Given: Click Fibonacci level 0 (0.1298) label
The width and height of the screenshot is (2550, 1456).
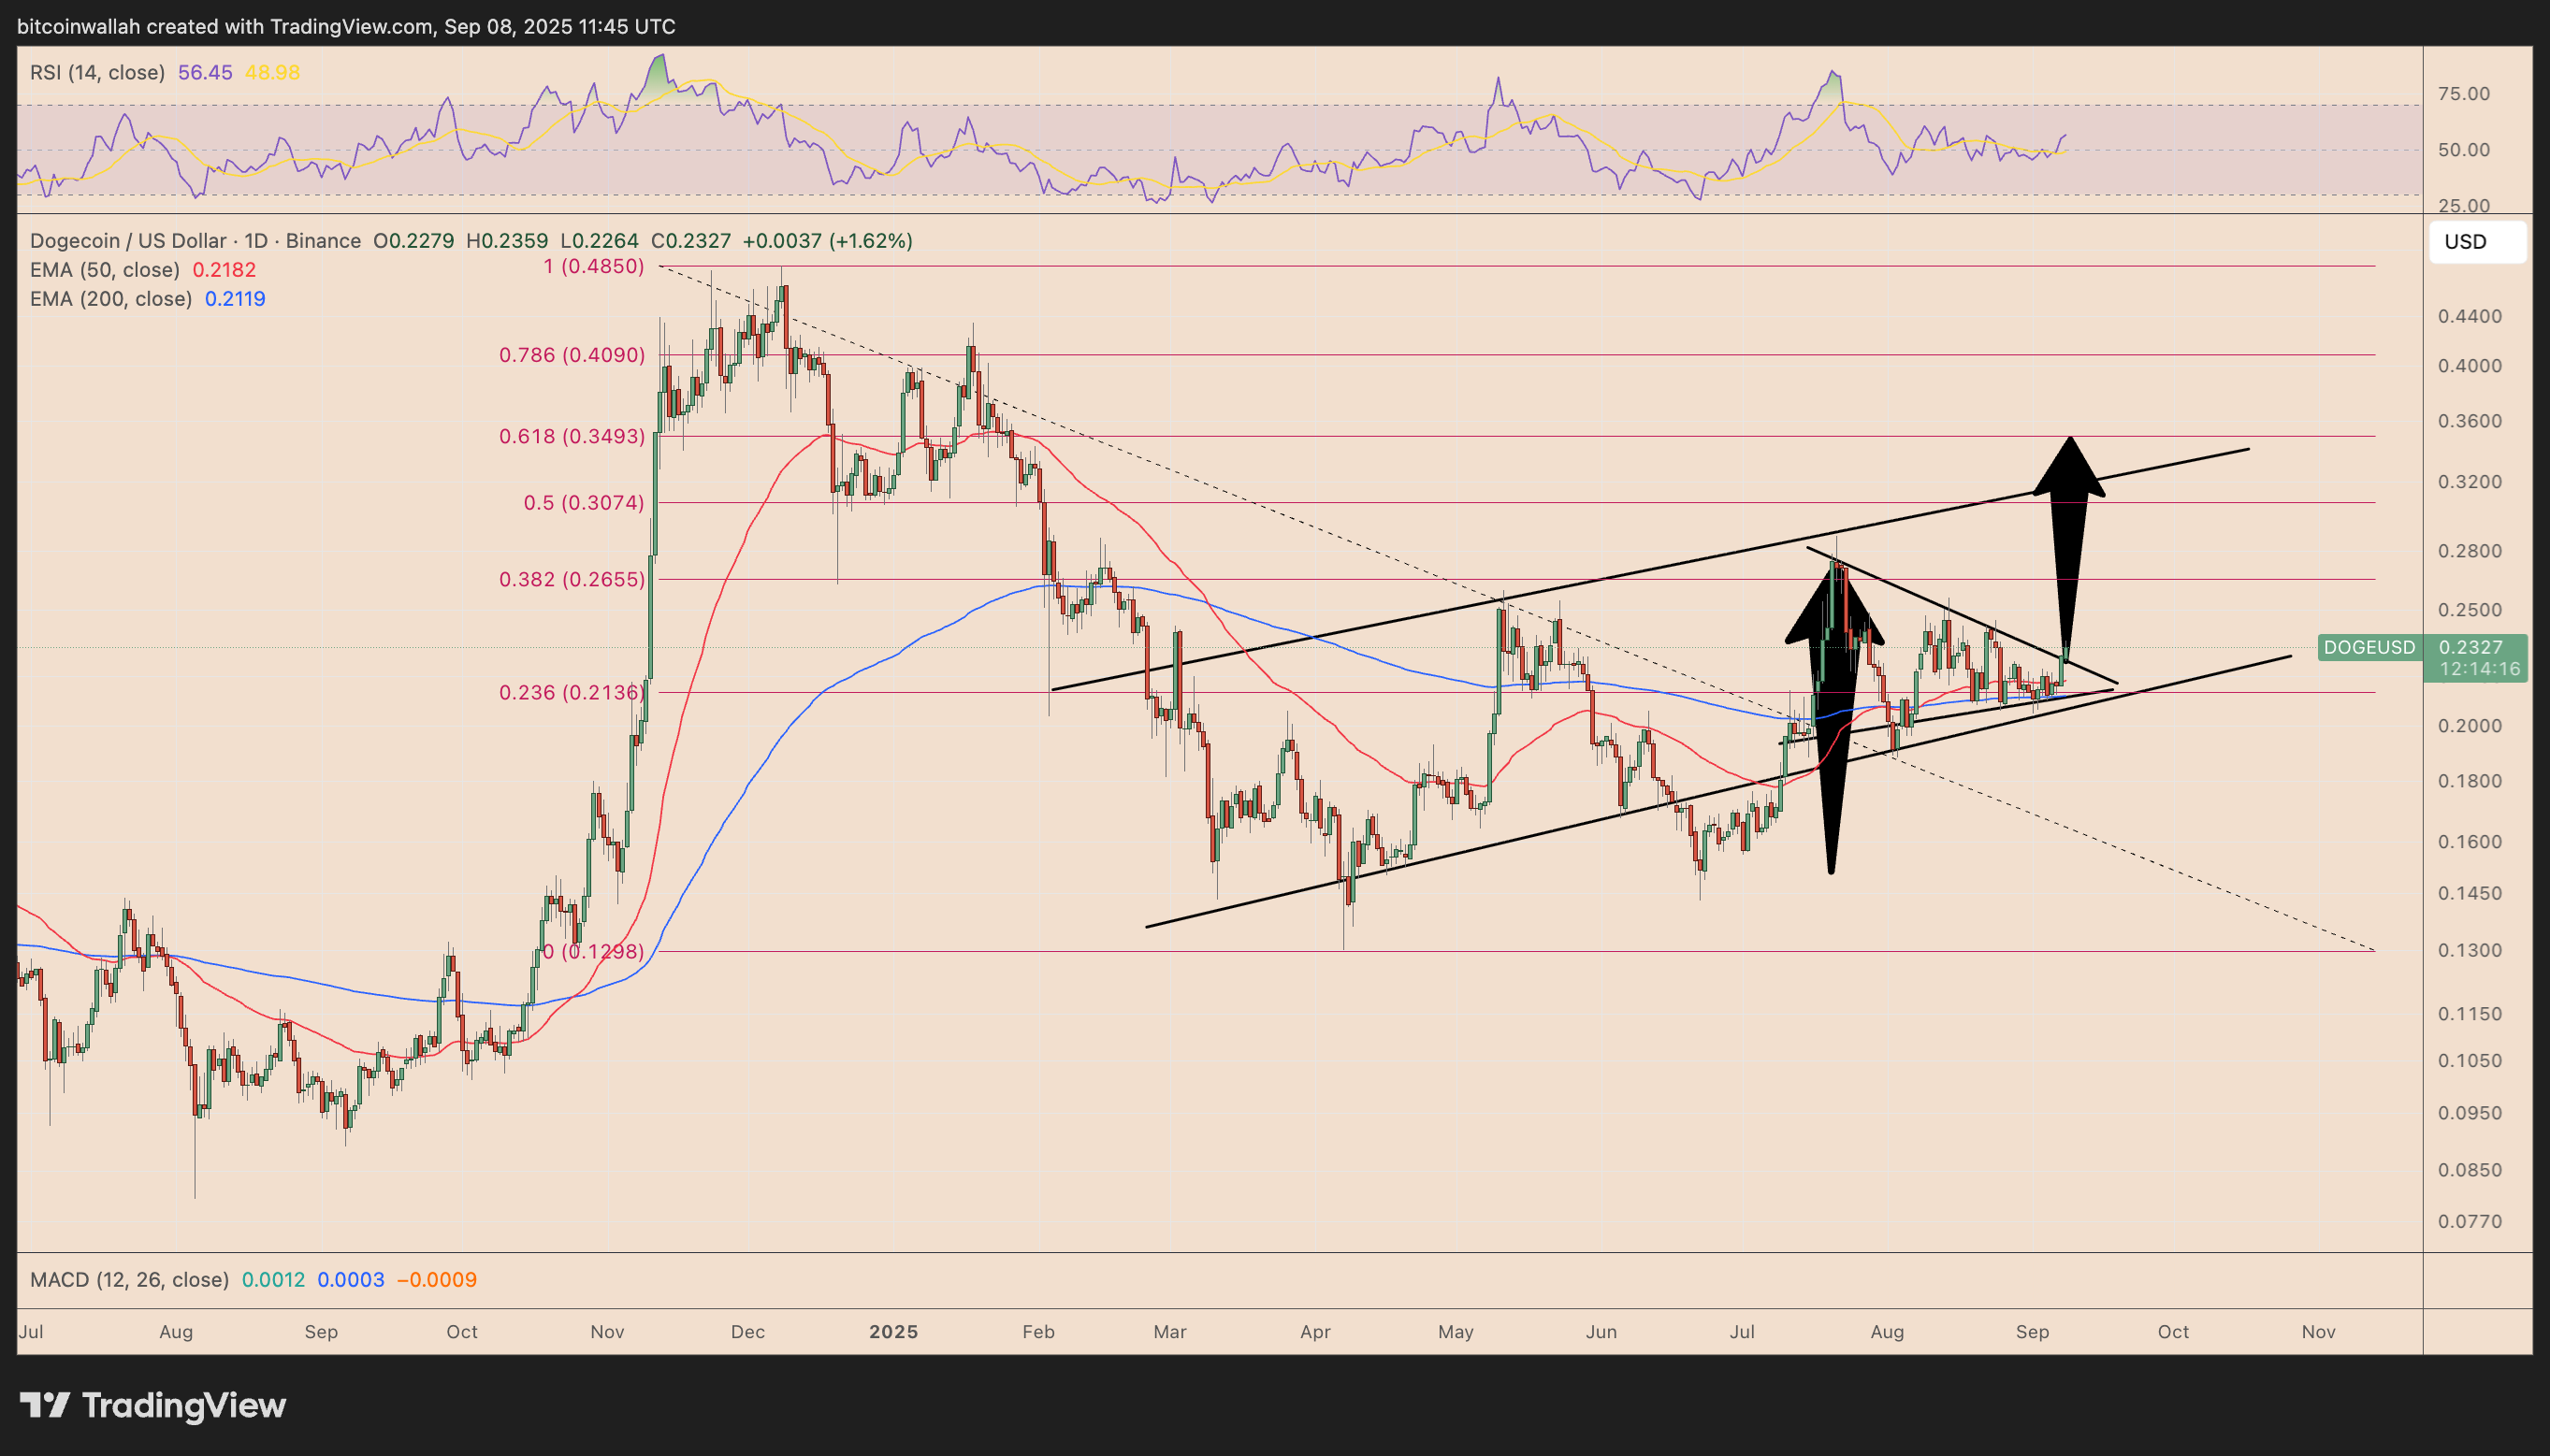Looking at the screenshot, I should 594,951.
